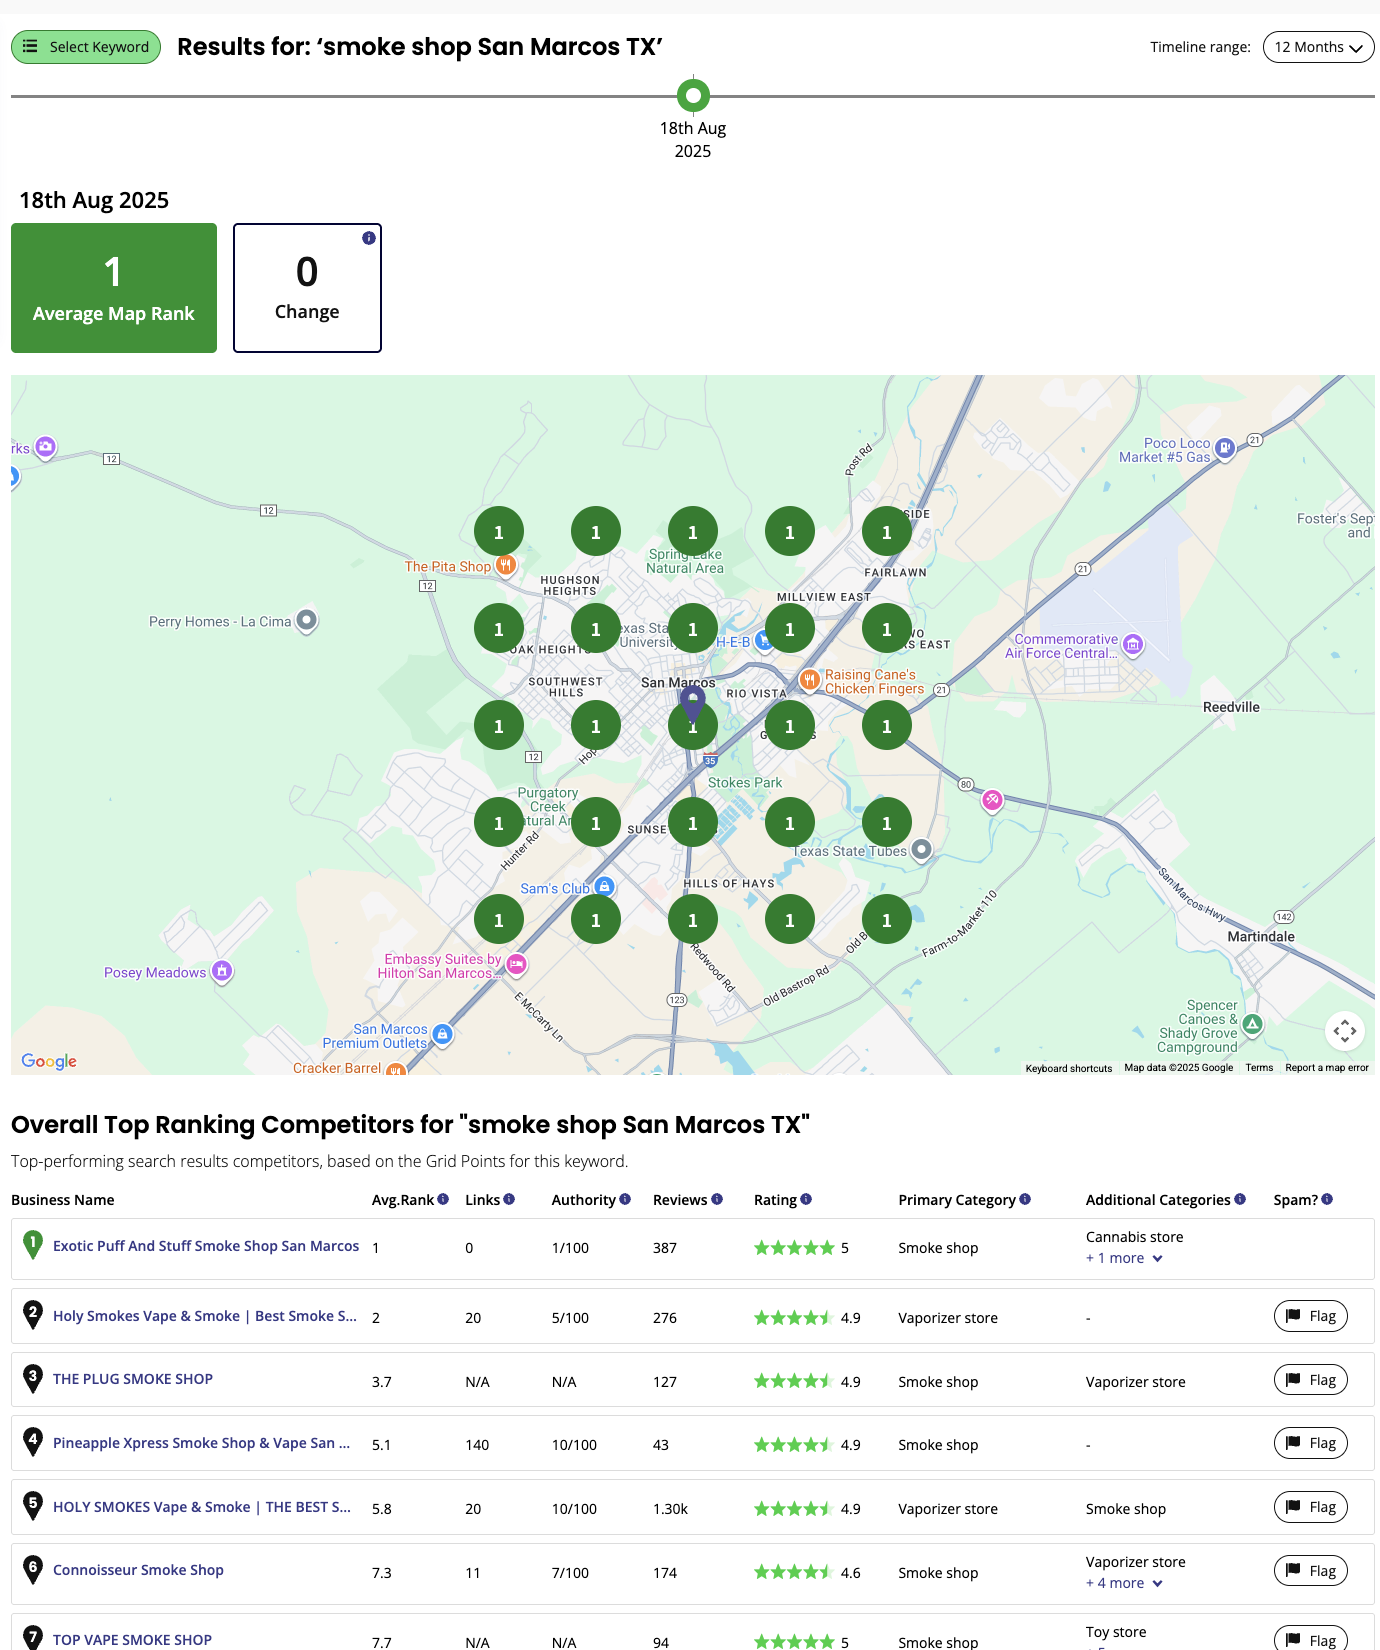Open TOP VAPE SMOKE SHOP link
Image resolution: width=1380 pixels, height=1650 pixels.
[132, 1640]
